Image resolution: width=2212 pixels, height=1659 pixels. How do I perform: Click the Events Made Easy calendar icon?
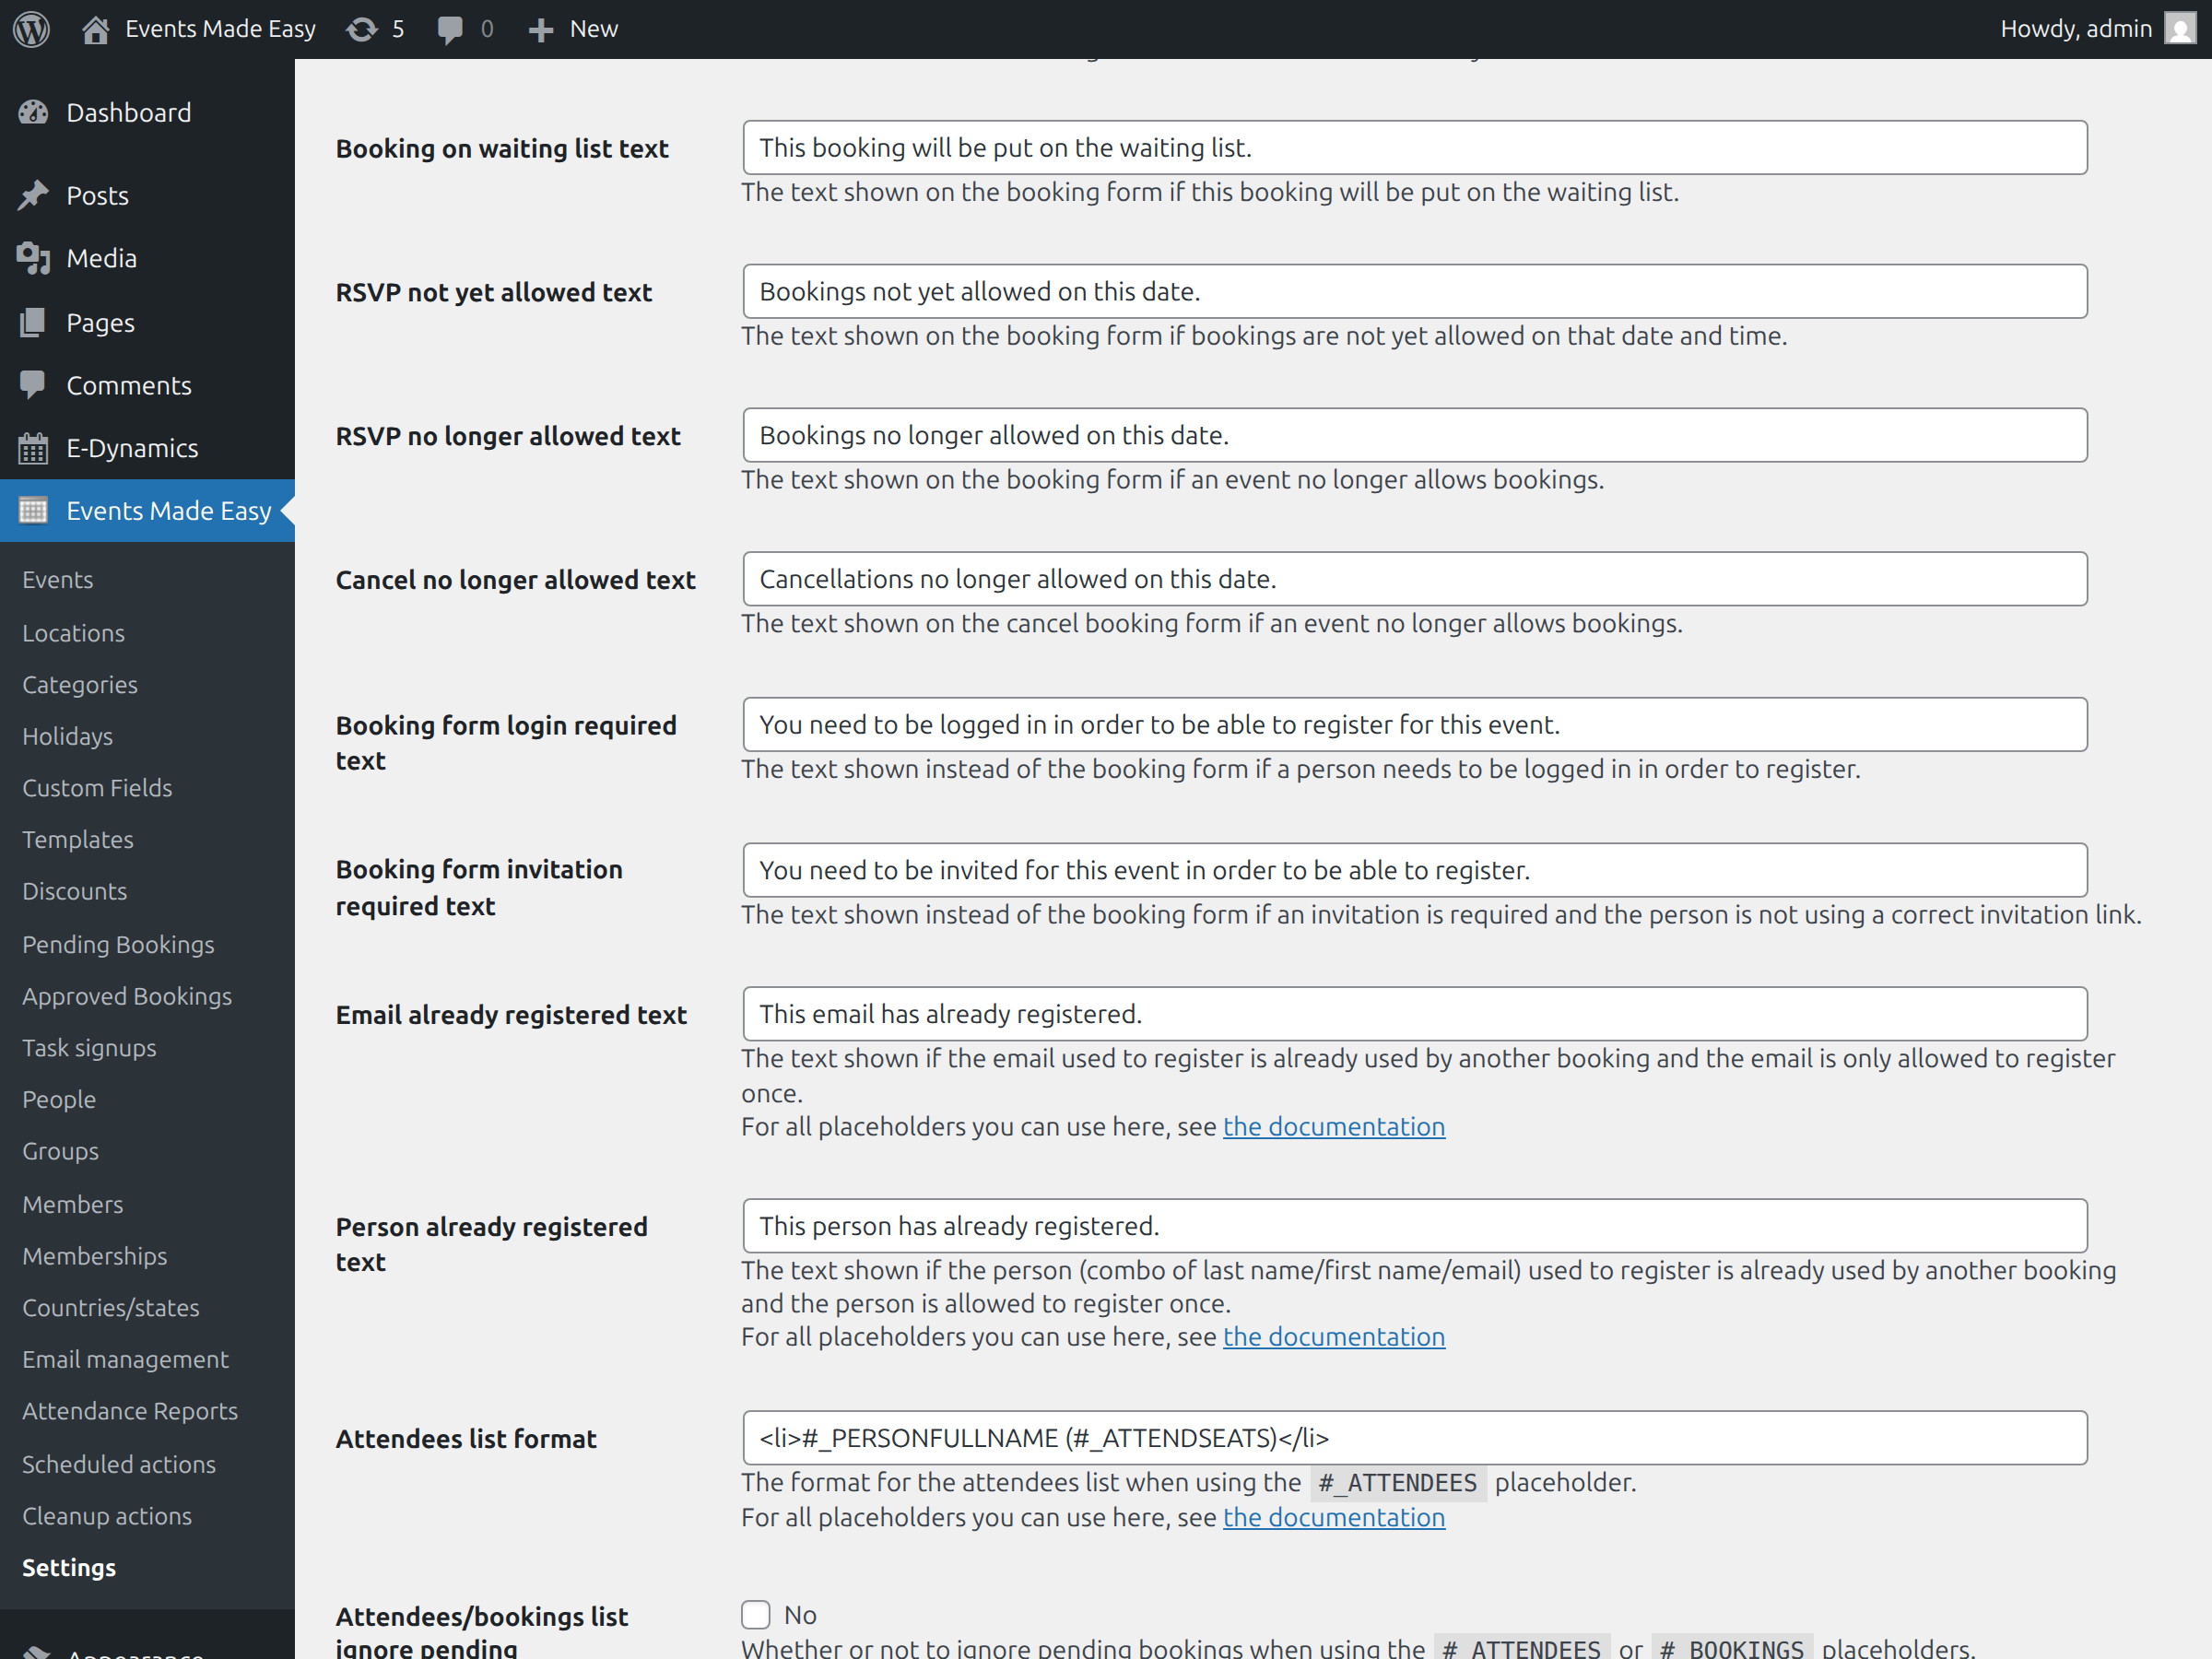[33, 510]
